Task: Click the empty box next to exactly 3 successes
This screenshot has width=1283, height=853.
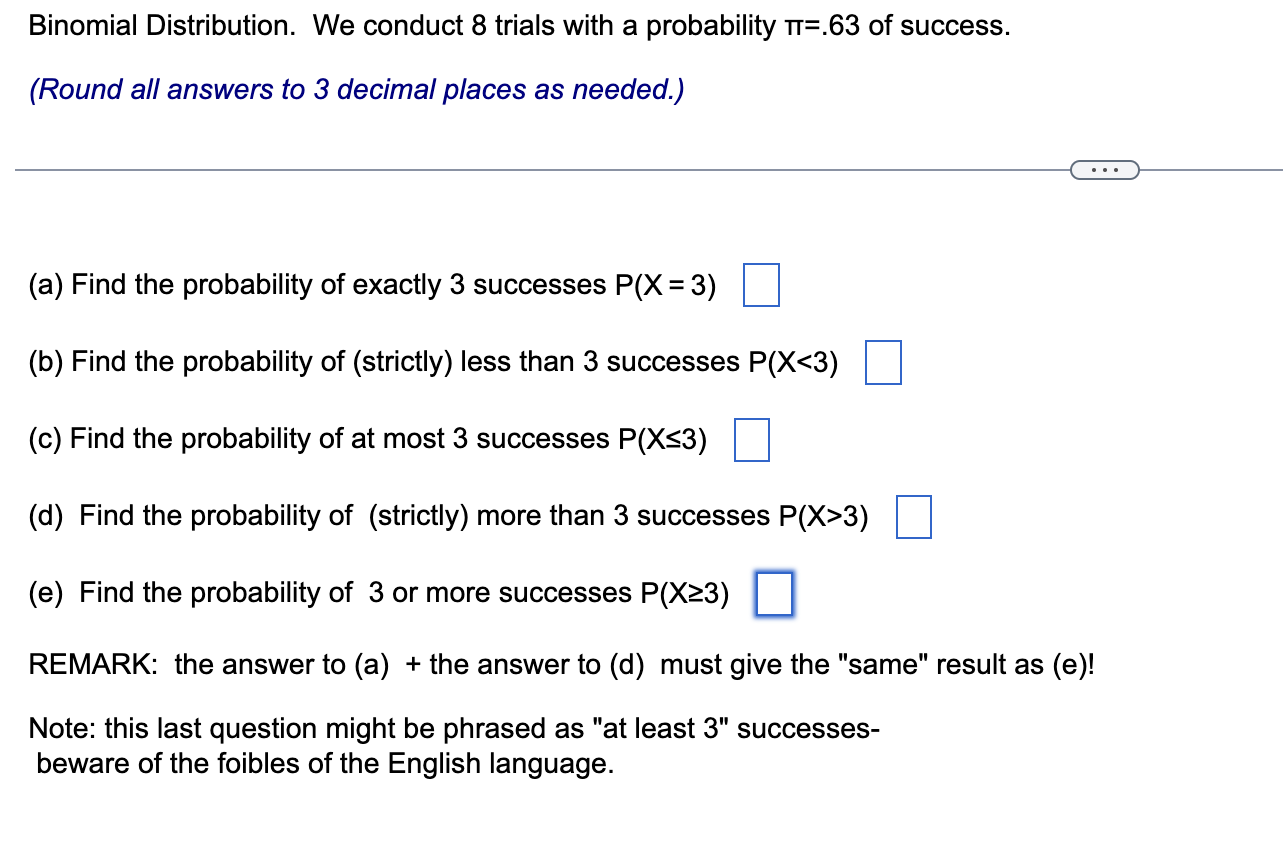Action: click(761, 285)
